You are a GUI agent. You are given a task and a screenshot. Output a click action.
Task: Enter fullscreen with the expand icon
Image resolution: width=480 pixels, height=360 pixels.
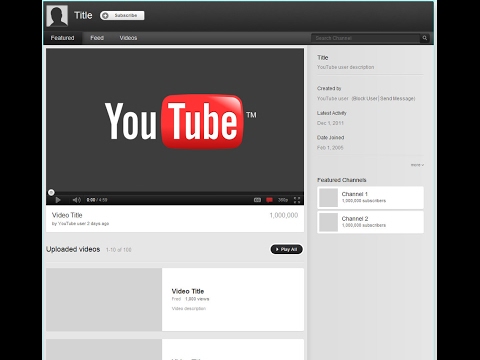tap(297, 200)
